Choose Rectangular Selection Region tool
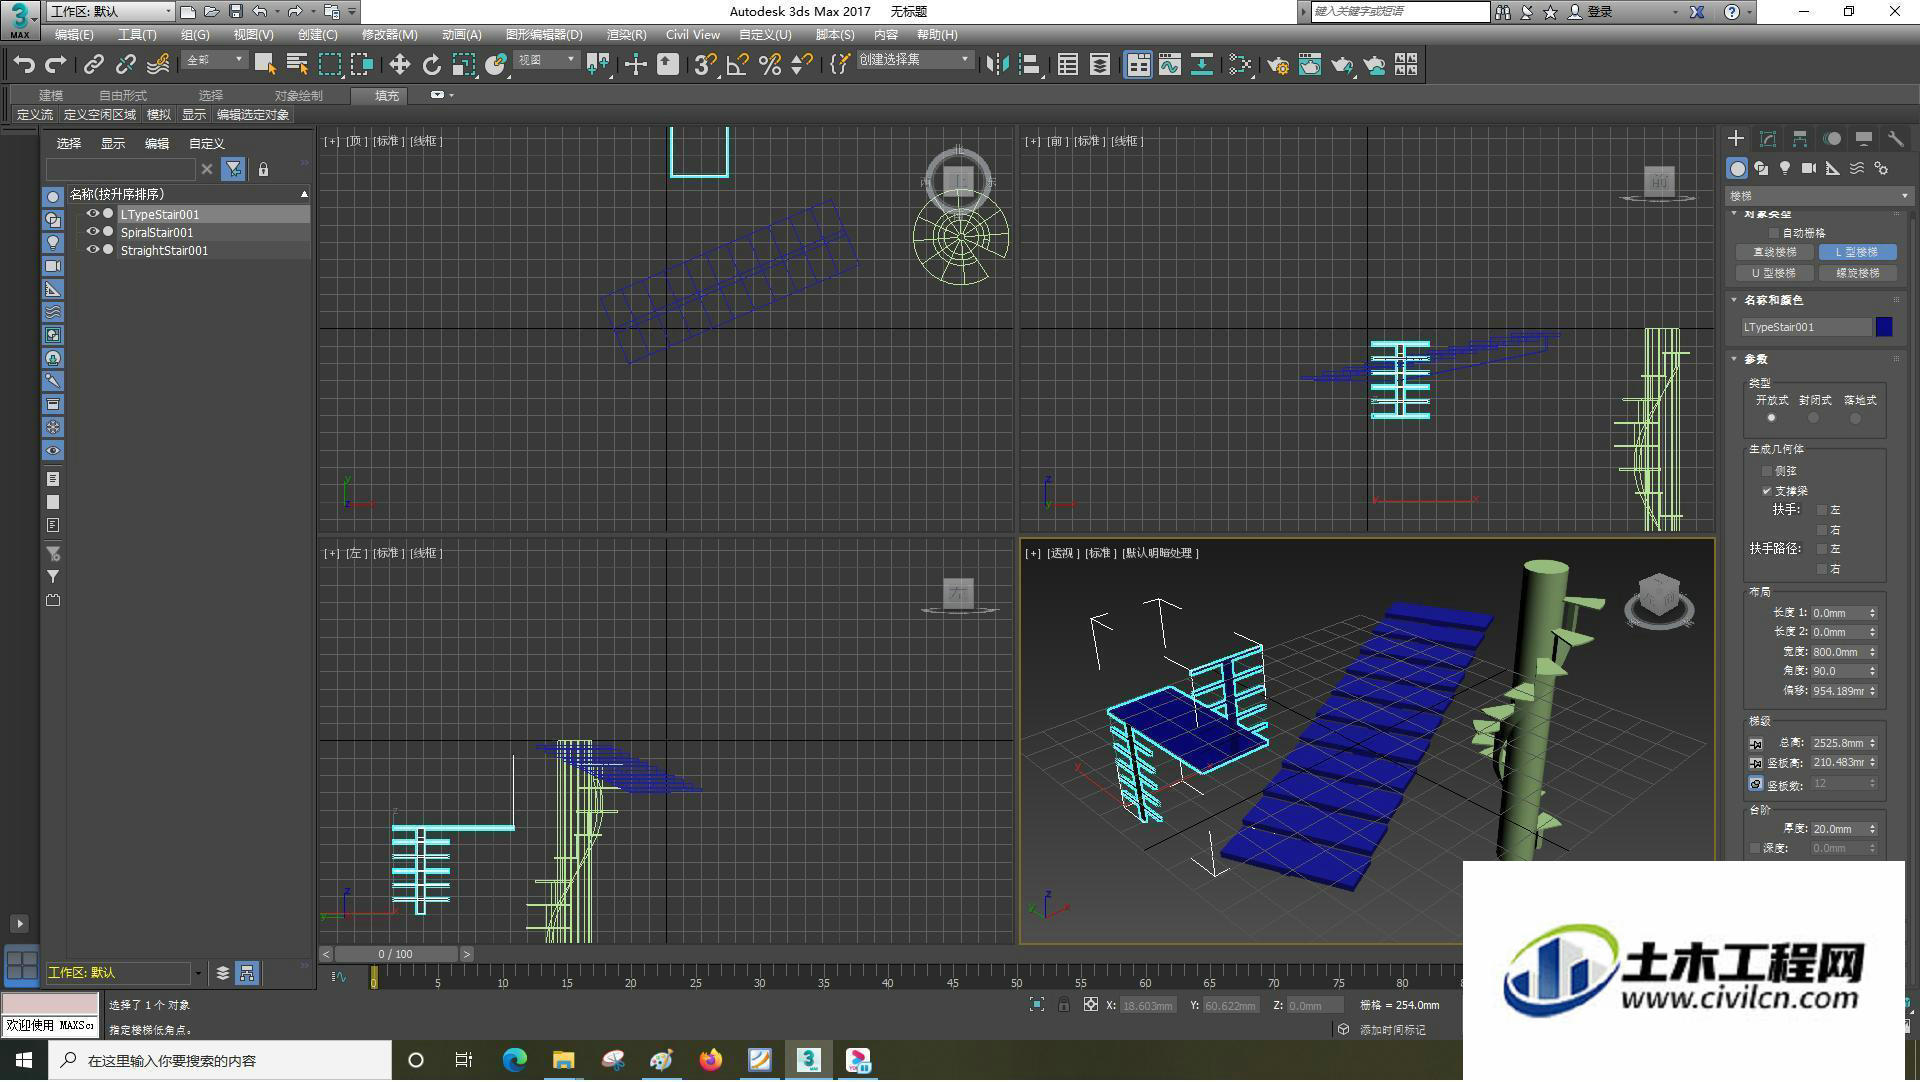Image resolution: width=1920 pixels, height=1082 pixels. 329,65
